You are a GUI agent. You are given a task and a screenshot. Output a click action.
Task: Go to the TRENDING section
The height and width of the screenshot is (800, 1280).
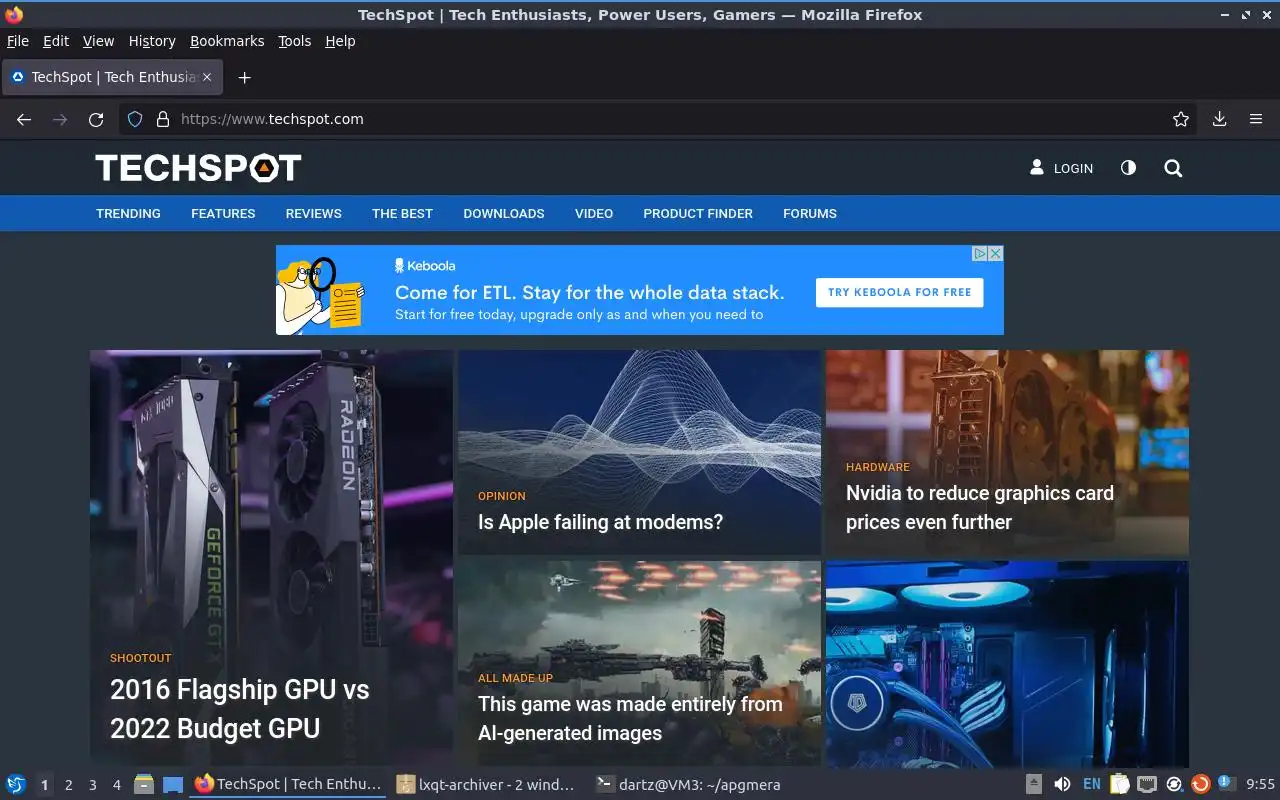(128, 213)
